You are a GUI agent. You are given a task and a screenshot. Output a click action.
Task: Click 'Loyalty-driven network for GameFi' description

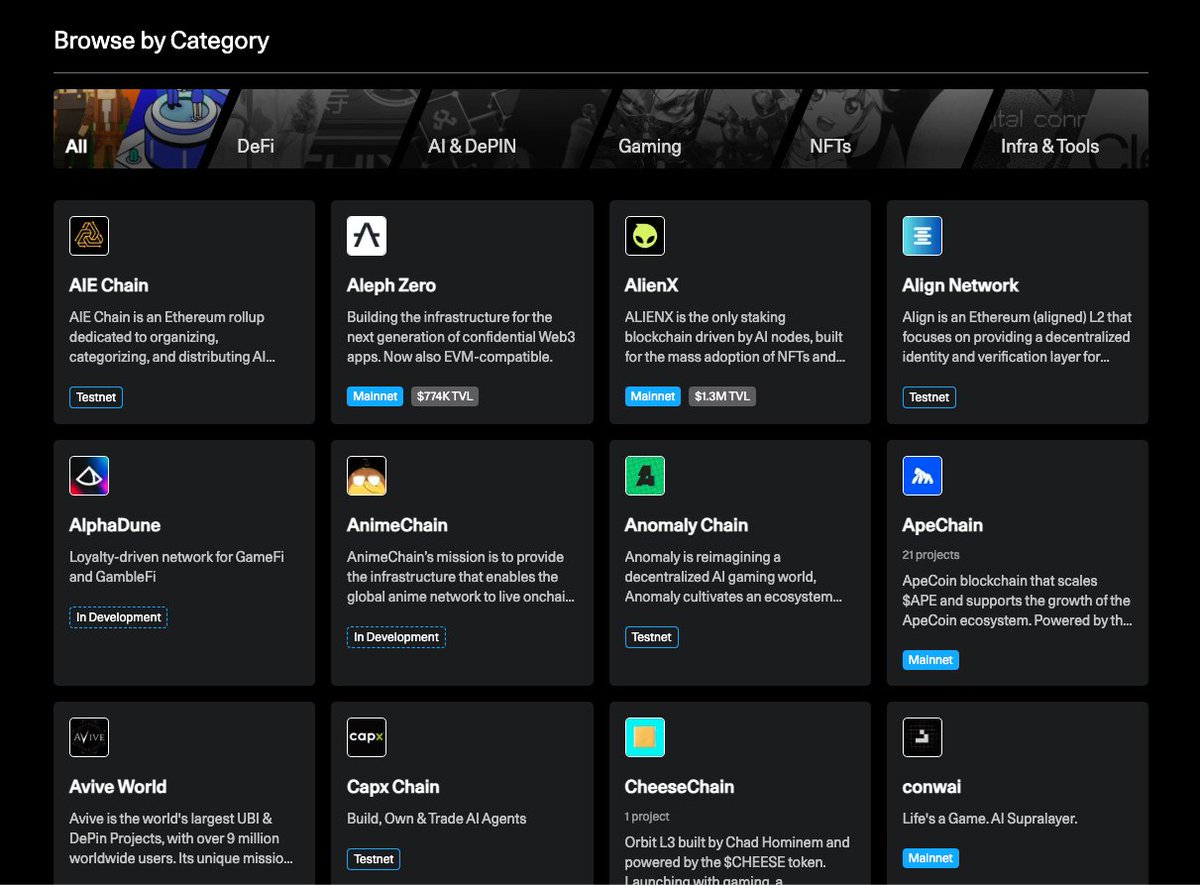pos(176,567)
